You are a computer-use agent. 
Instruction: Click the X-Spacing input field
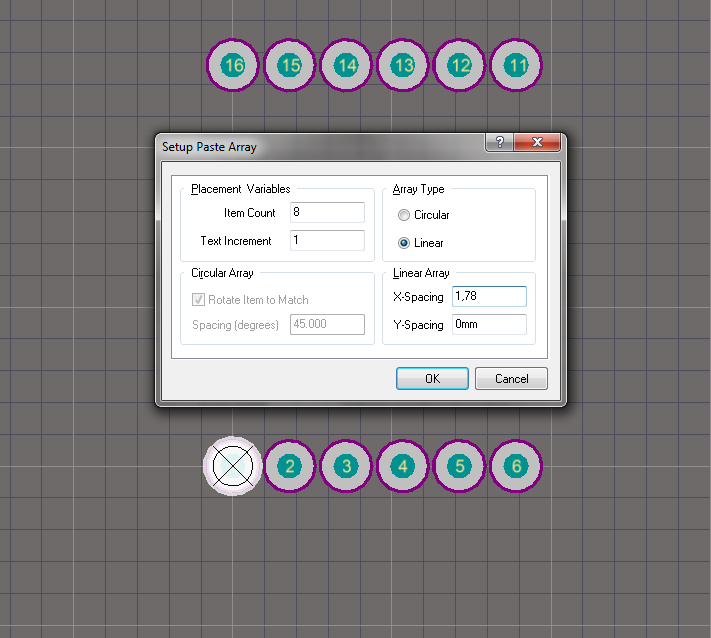tap(489, 297)
